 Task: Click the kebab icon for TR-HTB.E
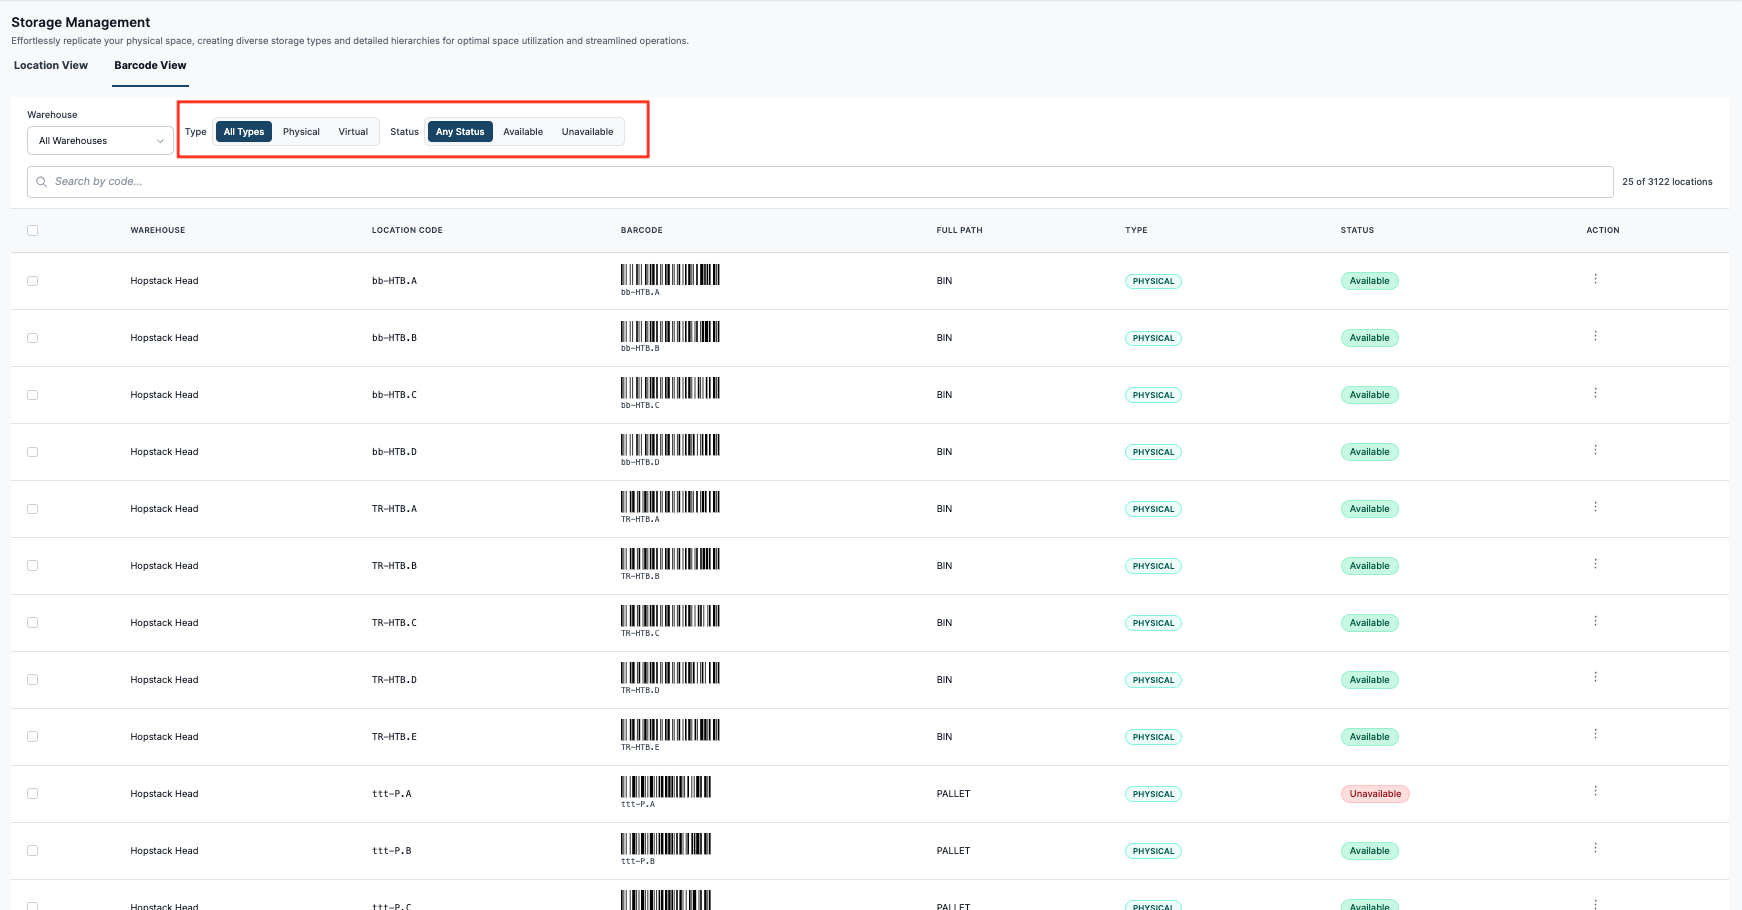click(x=1595, y=734)
